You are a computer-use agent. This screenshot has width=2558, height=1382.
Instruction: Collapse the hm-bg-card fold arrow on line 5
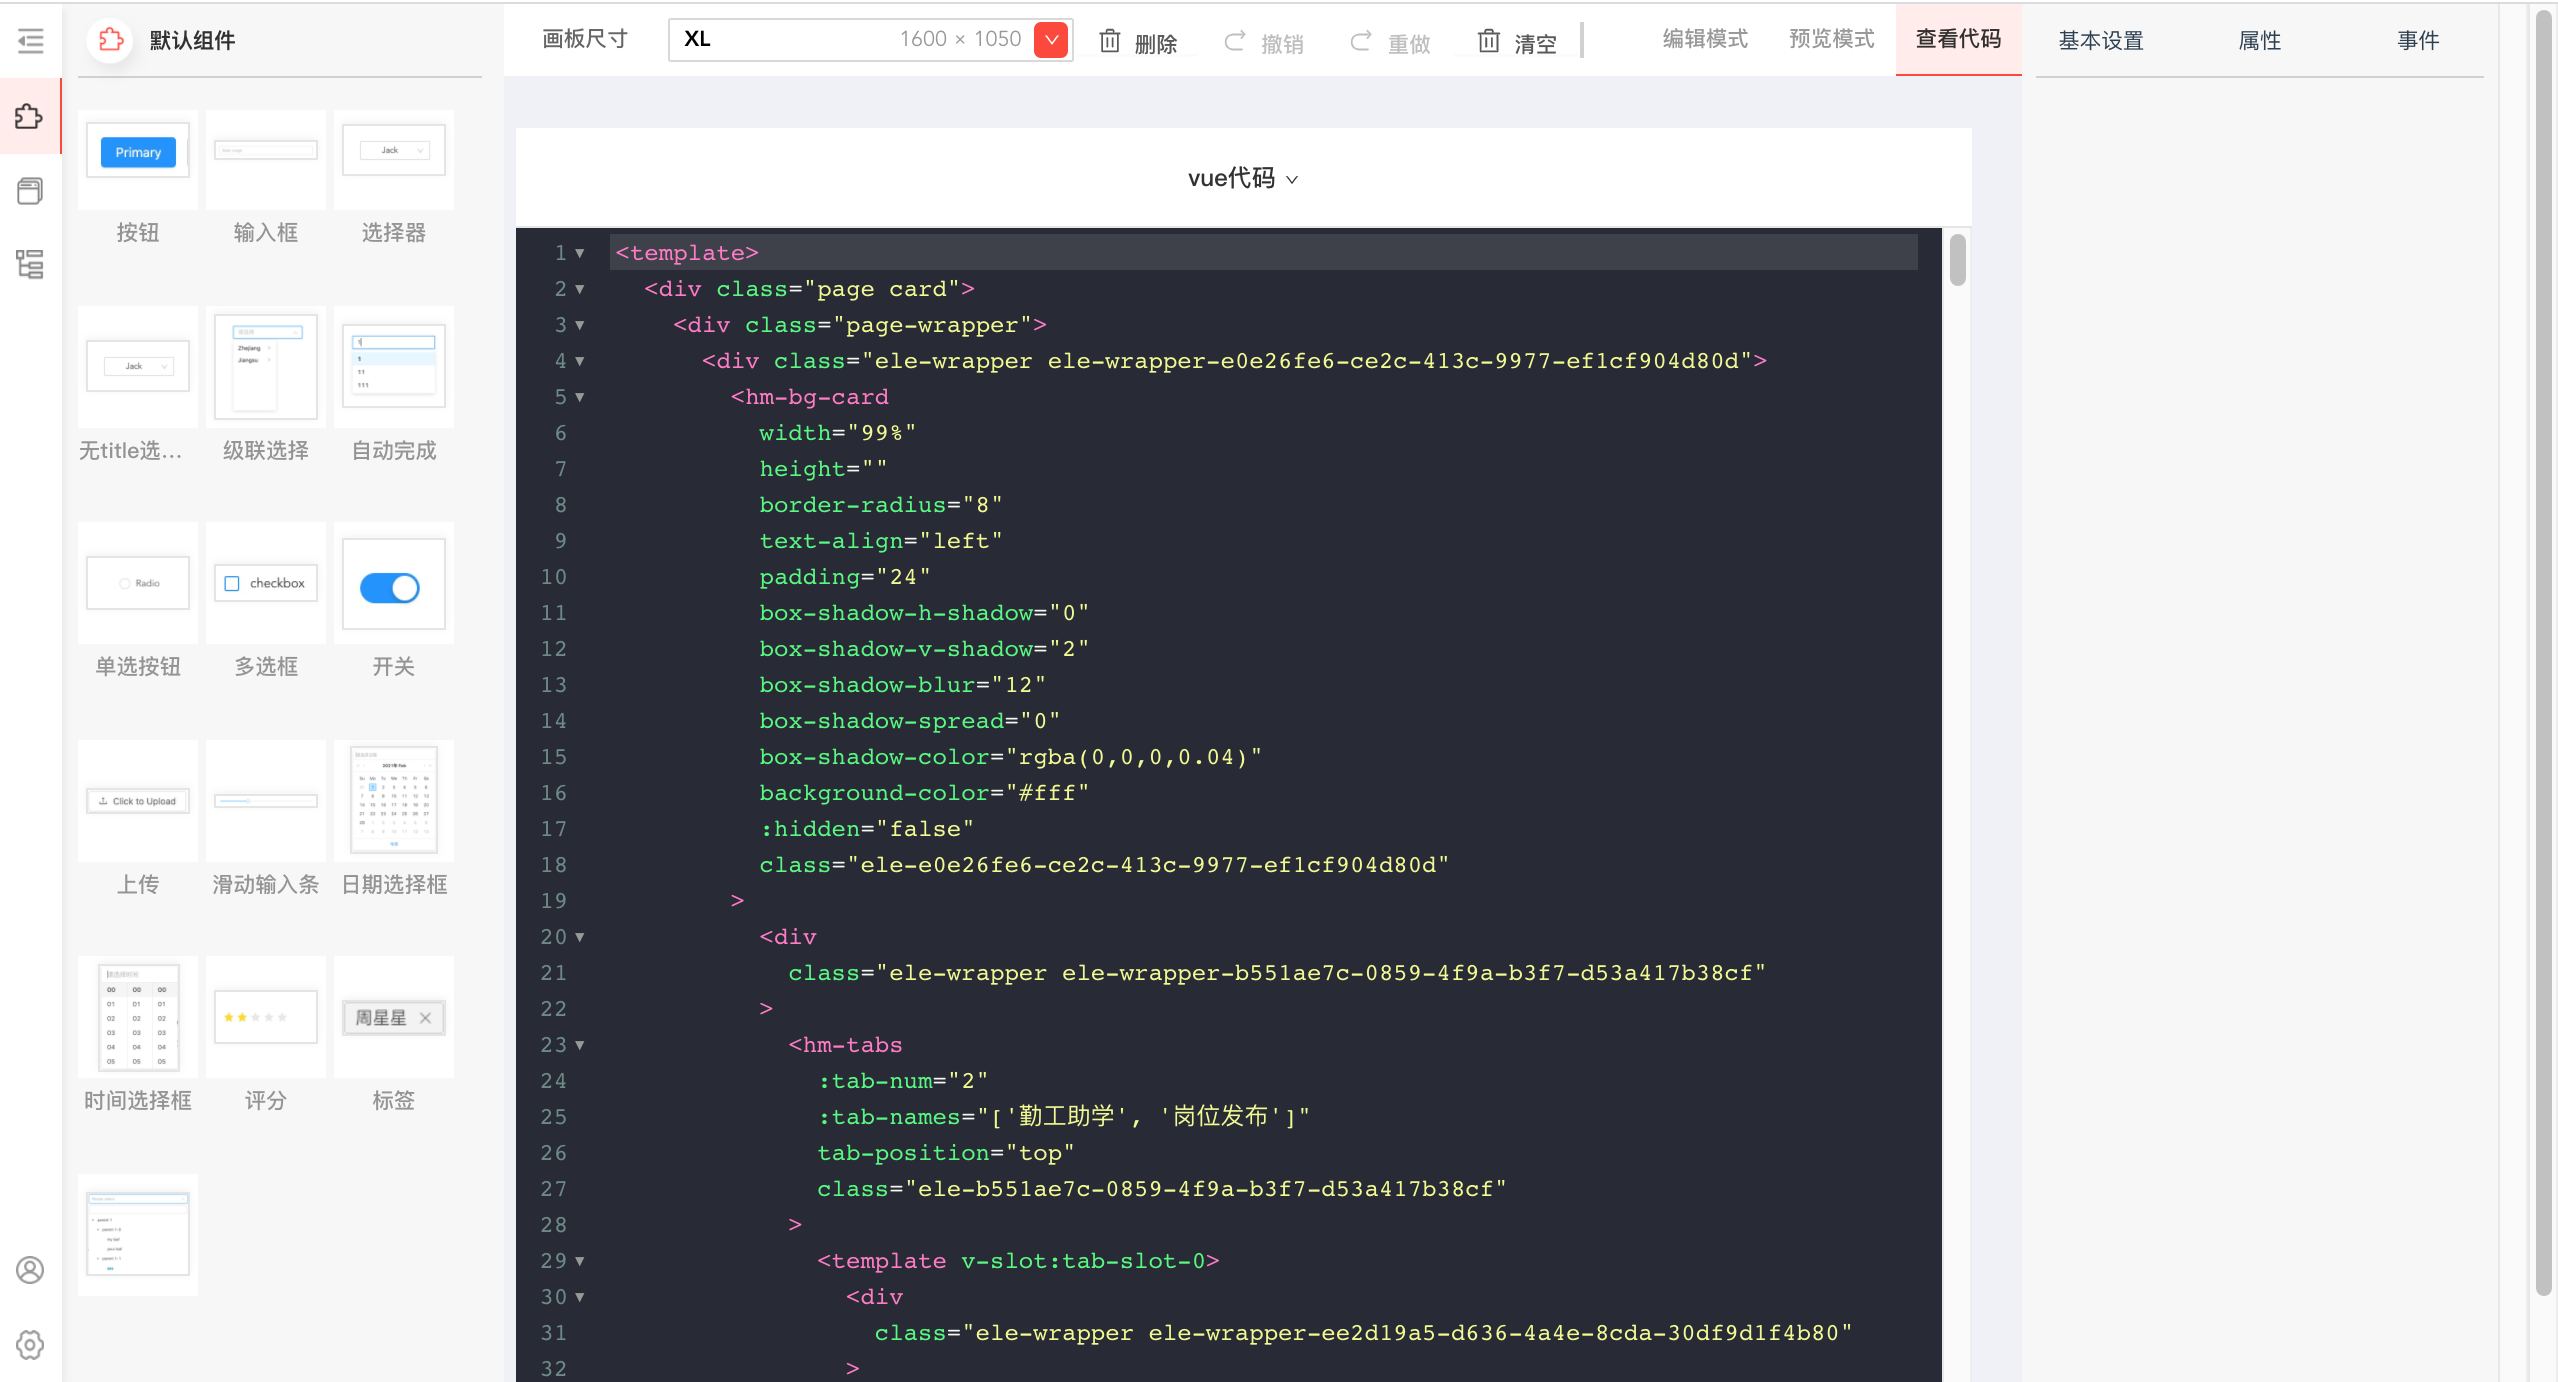[580, 397]
